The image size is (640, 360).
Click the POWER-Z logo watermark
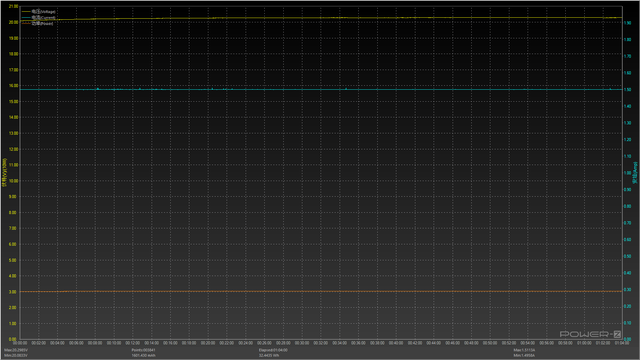[590, 334]
